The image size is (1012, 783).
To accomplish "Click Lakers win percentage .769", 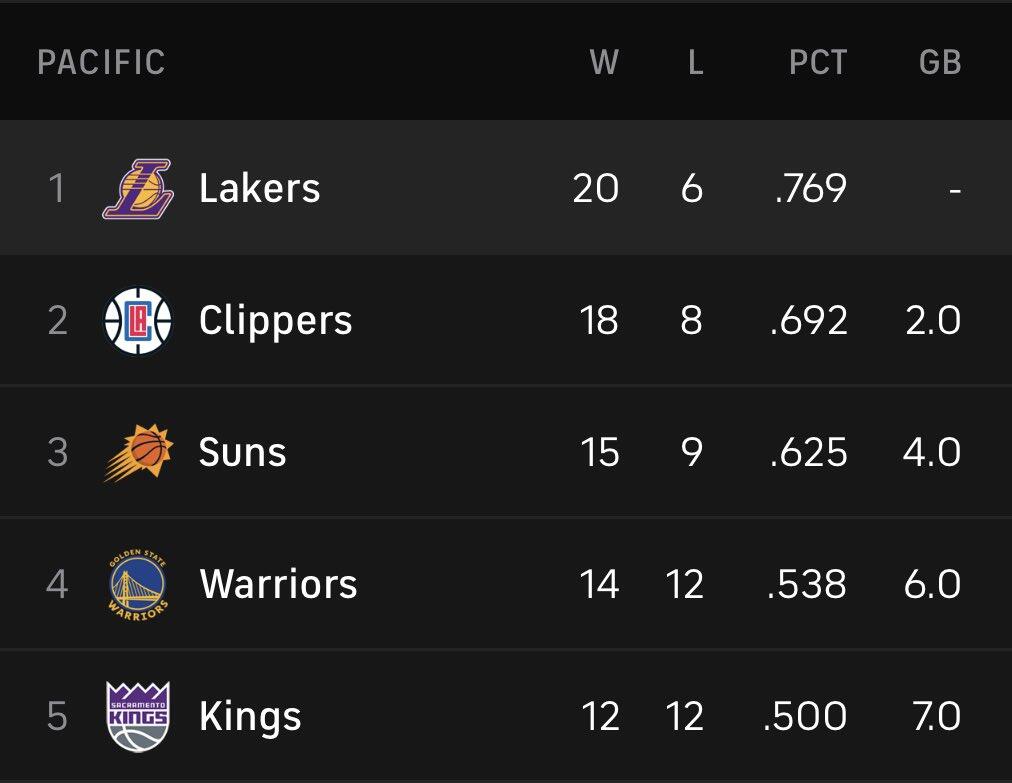I will (x=811, y=188).
